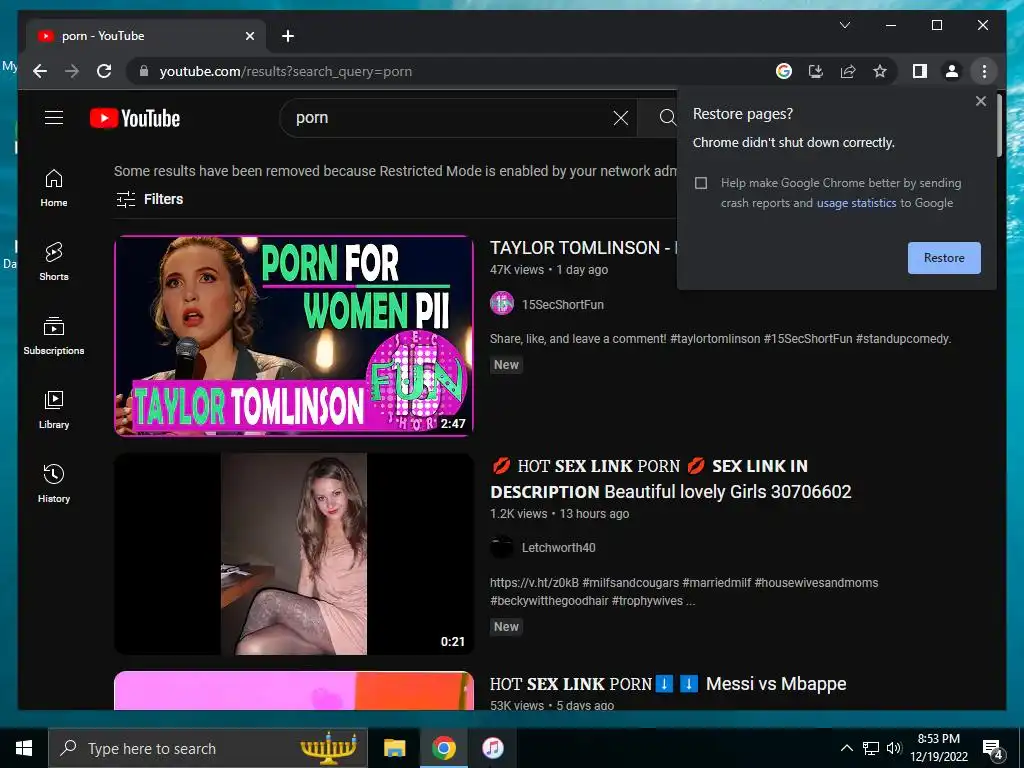Go to YouTube home via the logo
Viewport: 1024px width, 768px height.
[135, 118]
